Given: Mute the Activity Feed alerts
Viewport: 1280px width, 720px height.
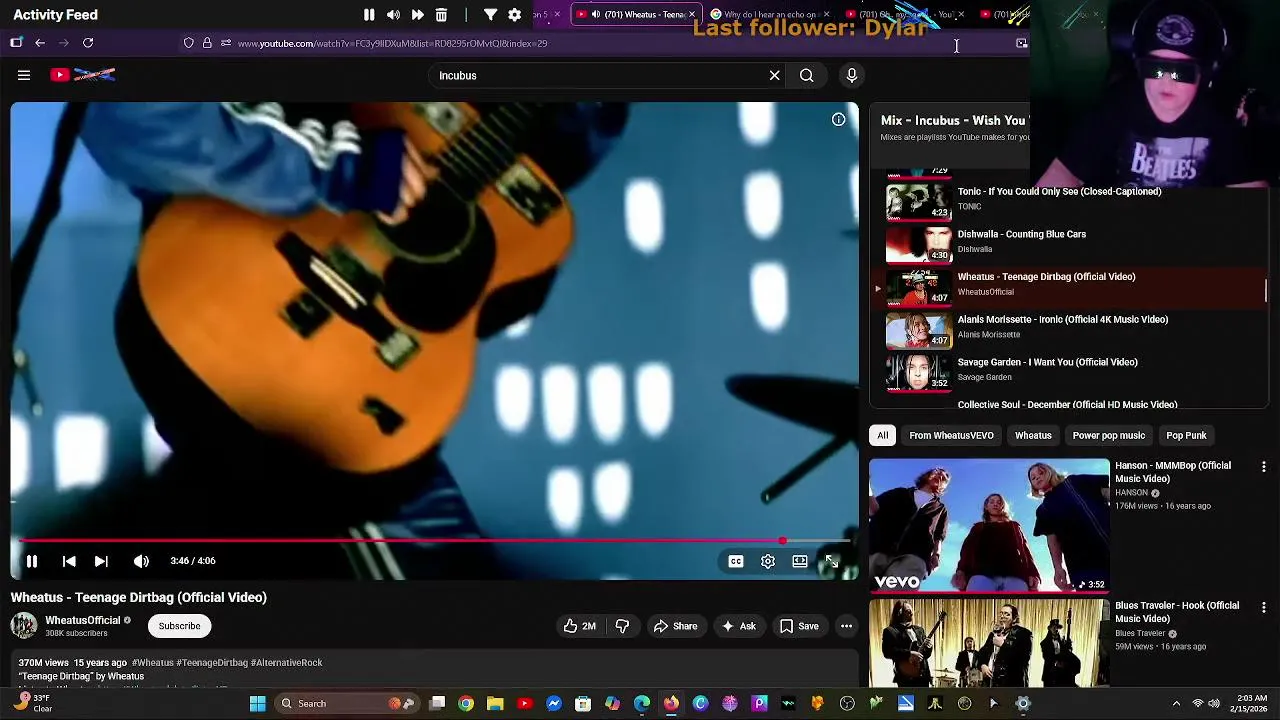Looking at the screenshot, I should click(393, 15).
